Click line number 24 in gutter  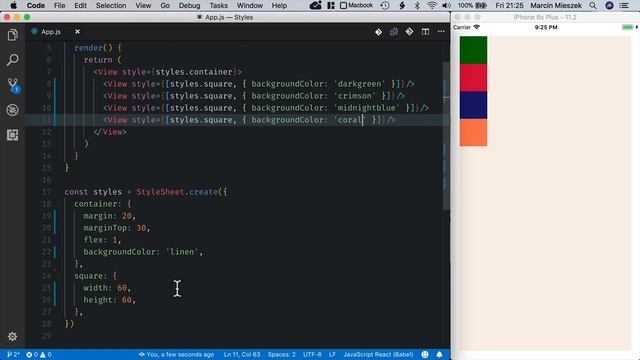[47, 276]
